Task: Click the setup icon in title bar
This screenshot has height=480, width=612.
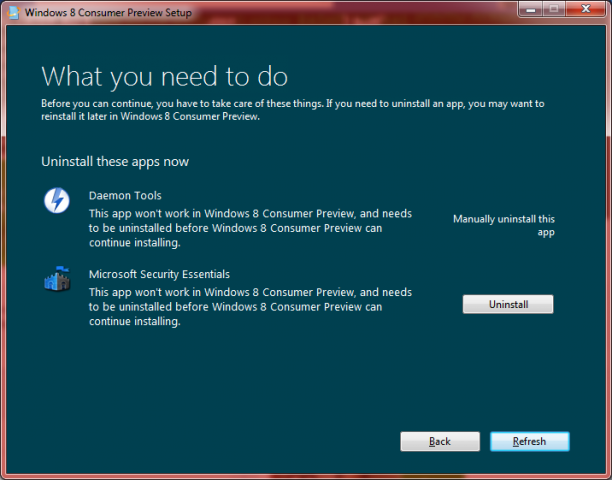Action: [x=13, y=12]
